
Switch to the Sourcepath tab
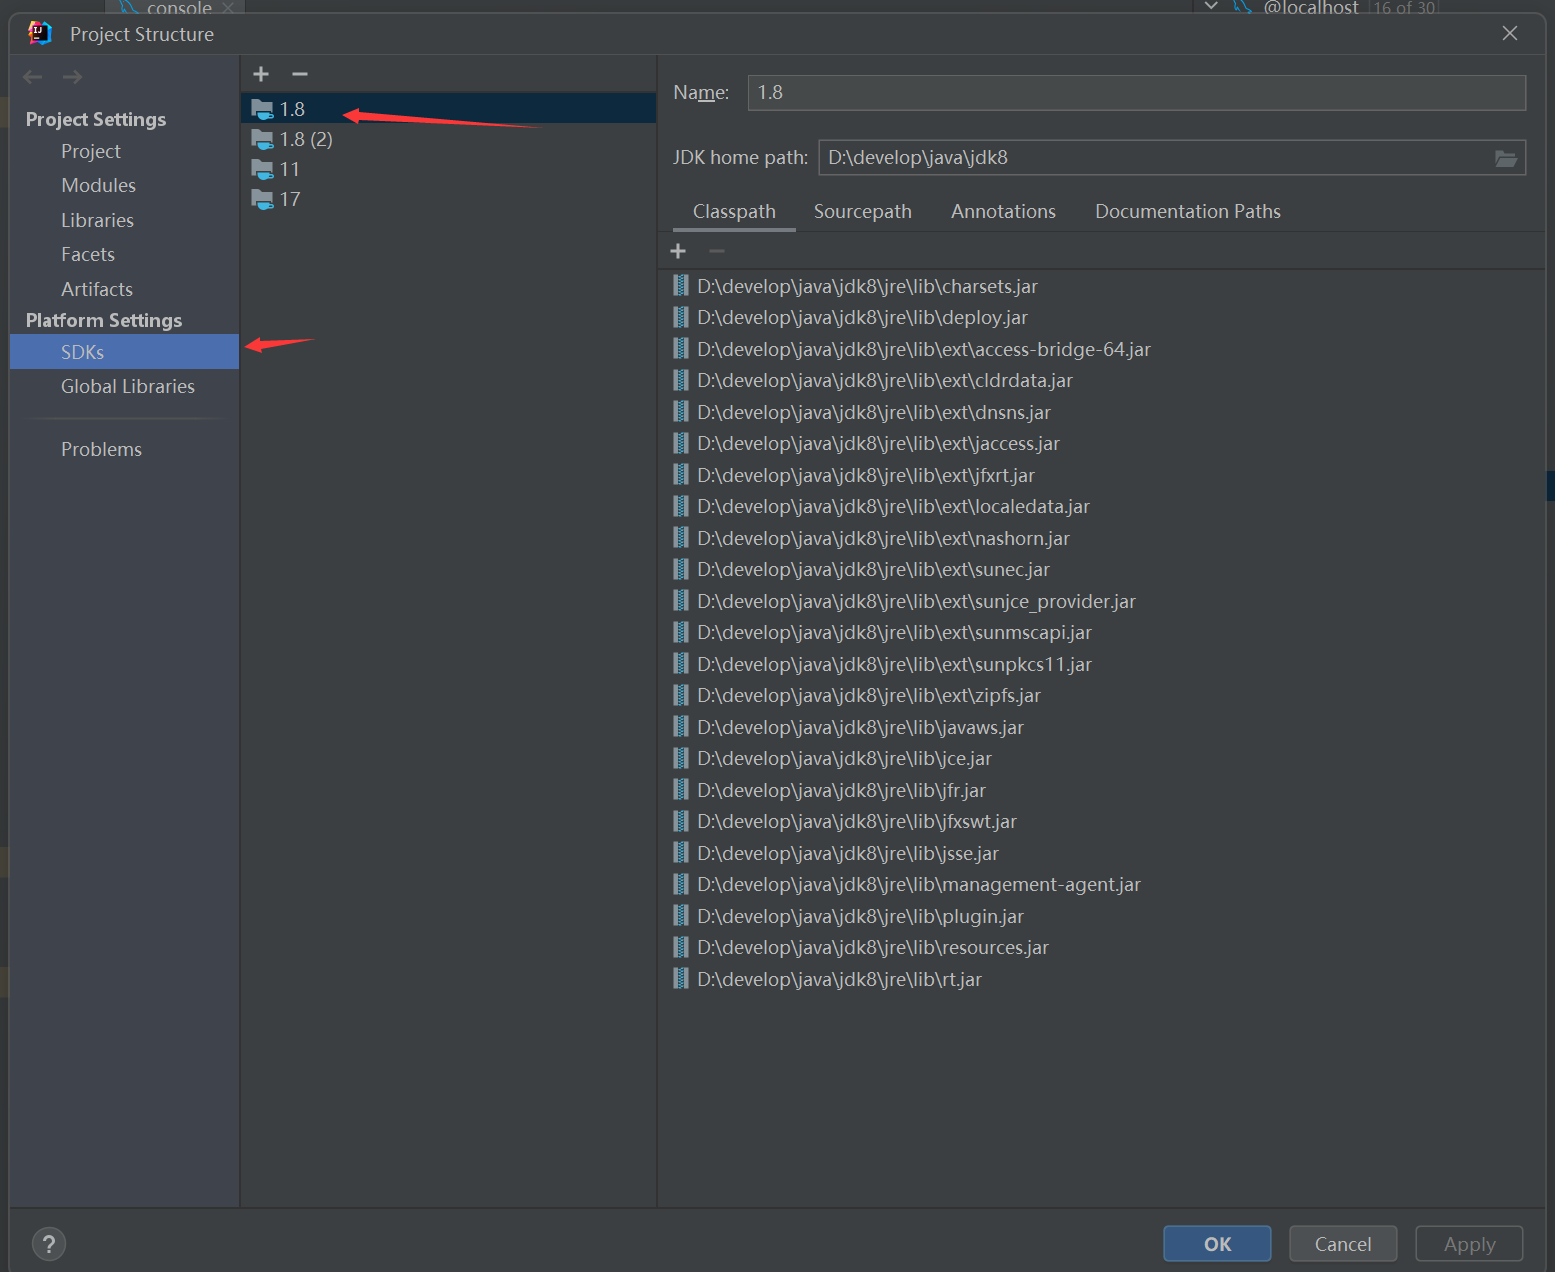(x=863, y=211)
